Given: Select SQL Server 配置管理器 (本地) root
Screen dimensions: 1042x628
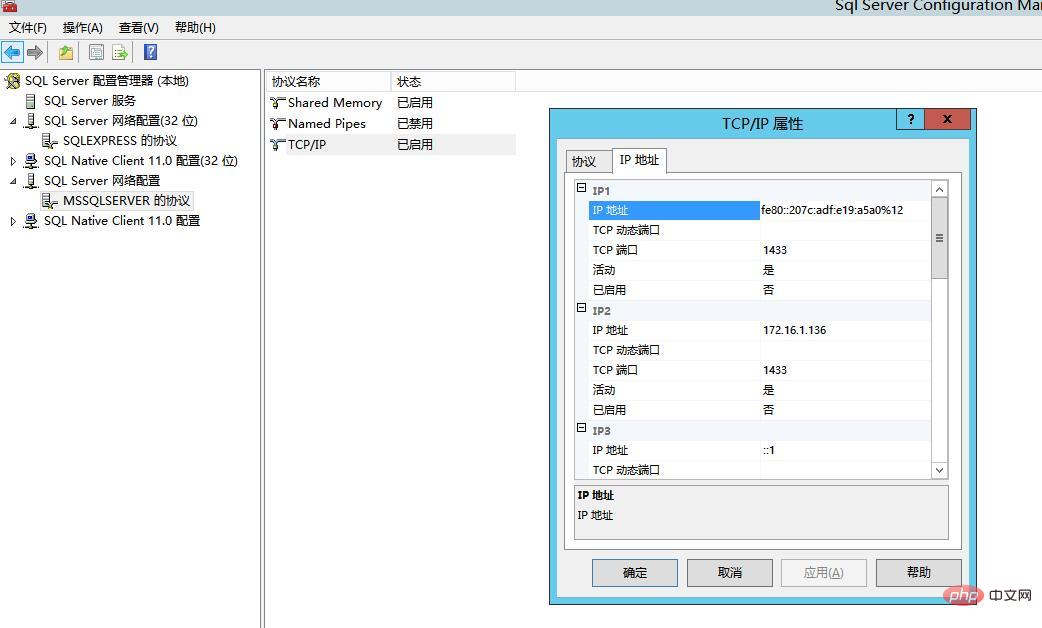Looking at the screenshot, I should coord(106,81).
